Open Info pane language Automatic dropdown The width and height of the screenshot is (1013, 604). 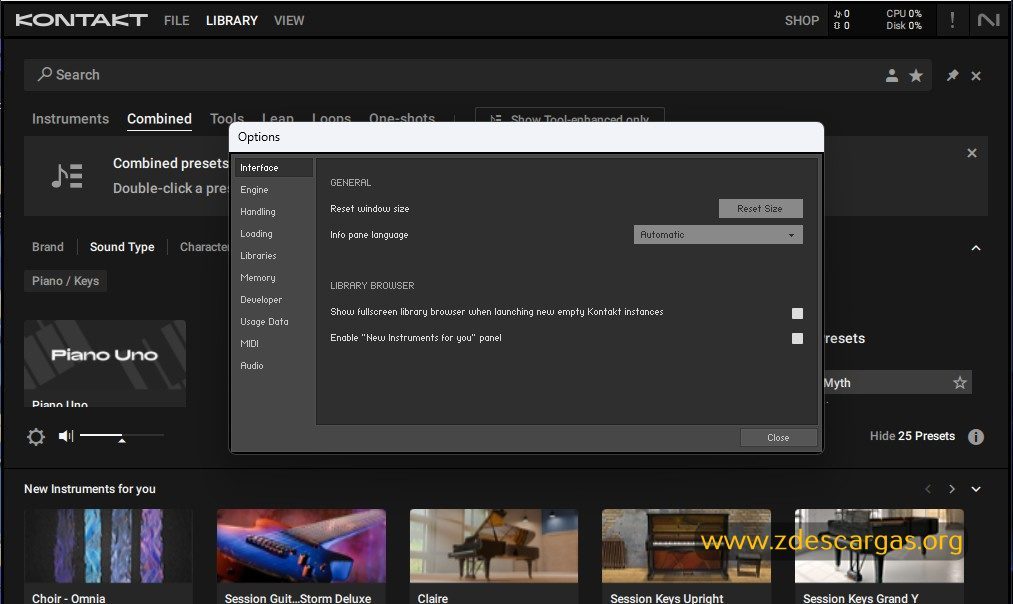[x=718, y=234]
